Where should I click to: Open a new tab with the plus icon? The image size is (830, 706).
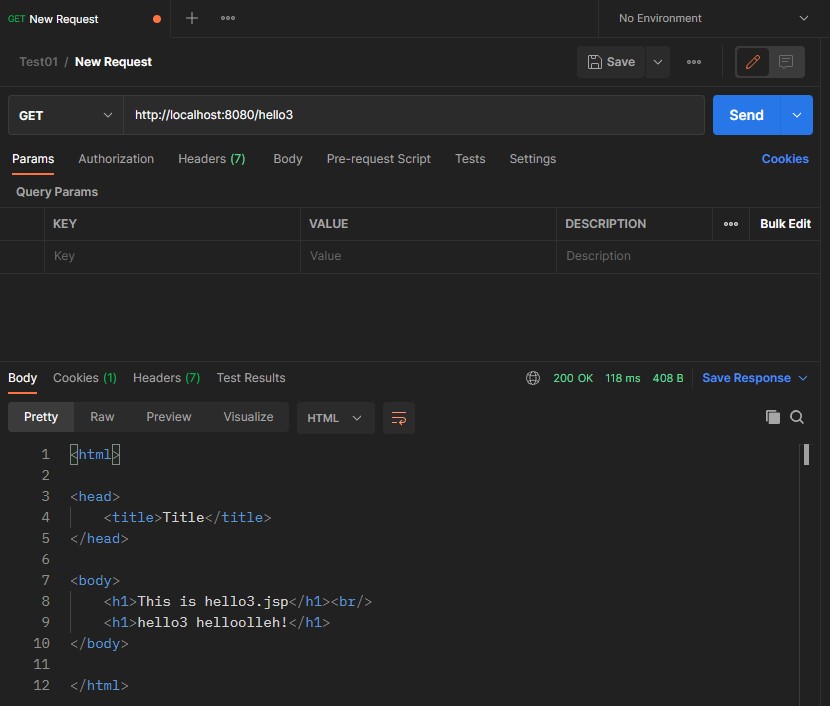coord(192,18)
